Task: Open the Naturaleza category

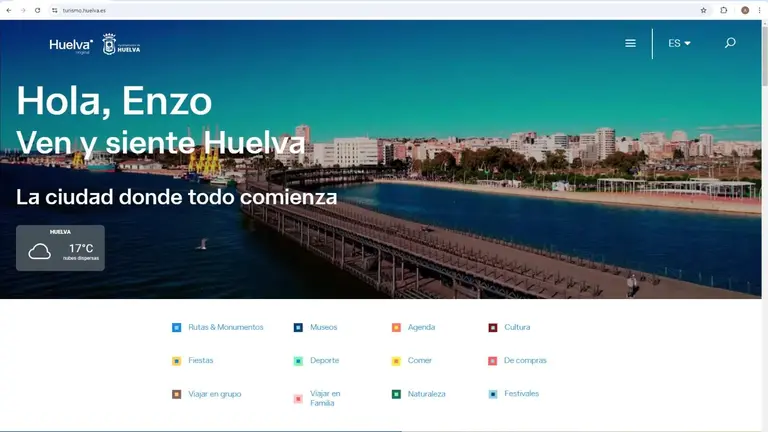Action: coord(427,394)
